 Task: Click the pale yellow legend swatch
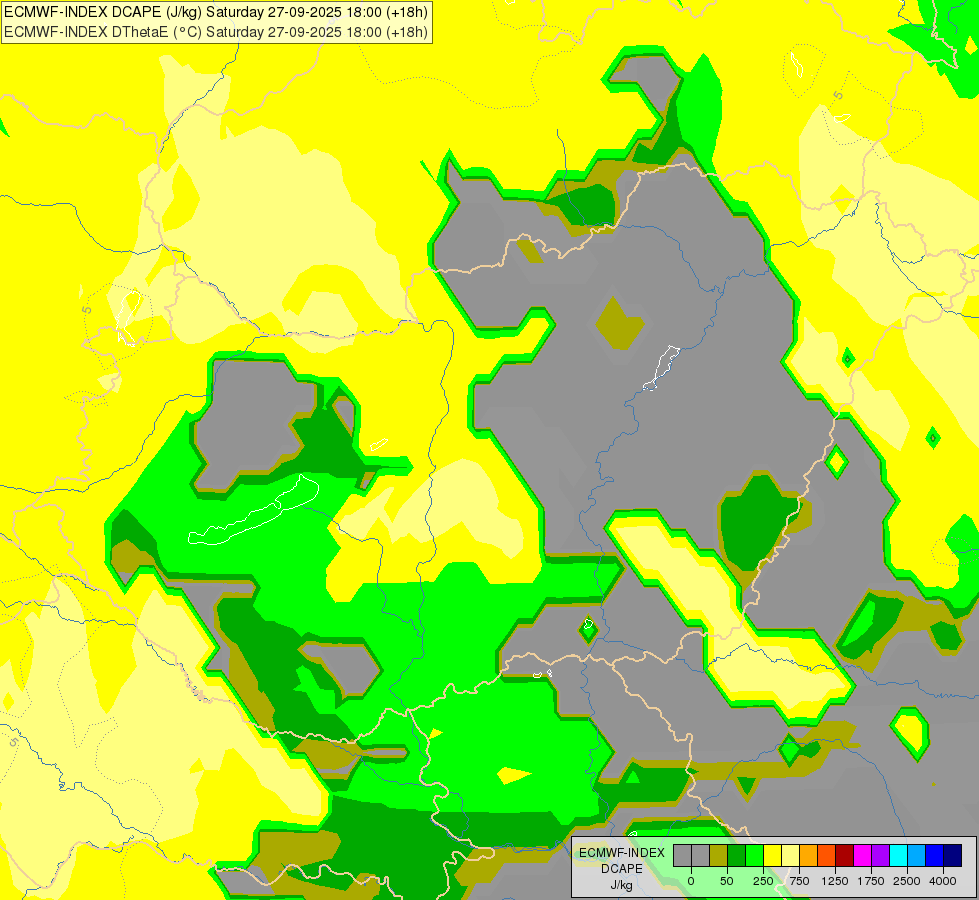point(790,856)
